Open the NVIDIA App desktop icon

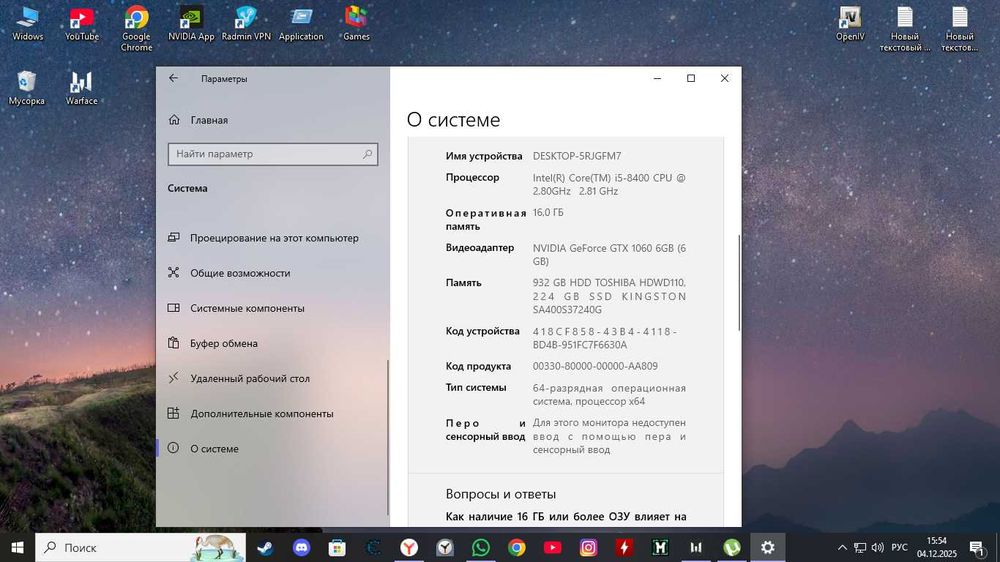[191, 24]
